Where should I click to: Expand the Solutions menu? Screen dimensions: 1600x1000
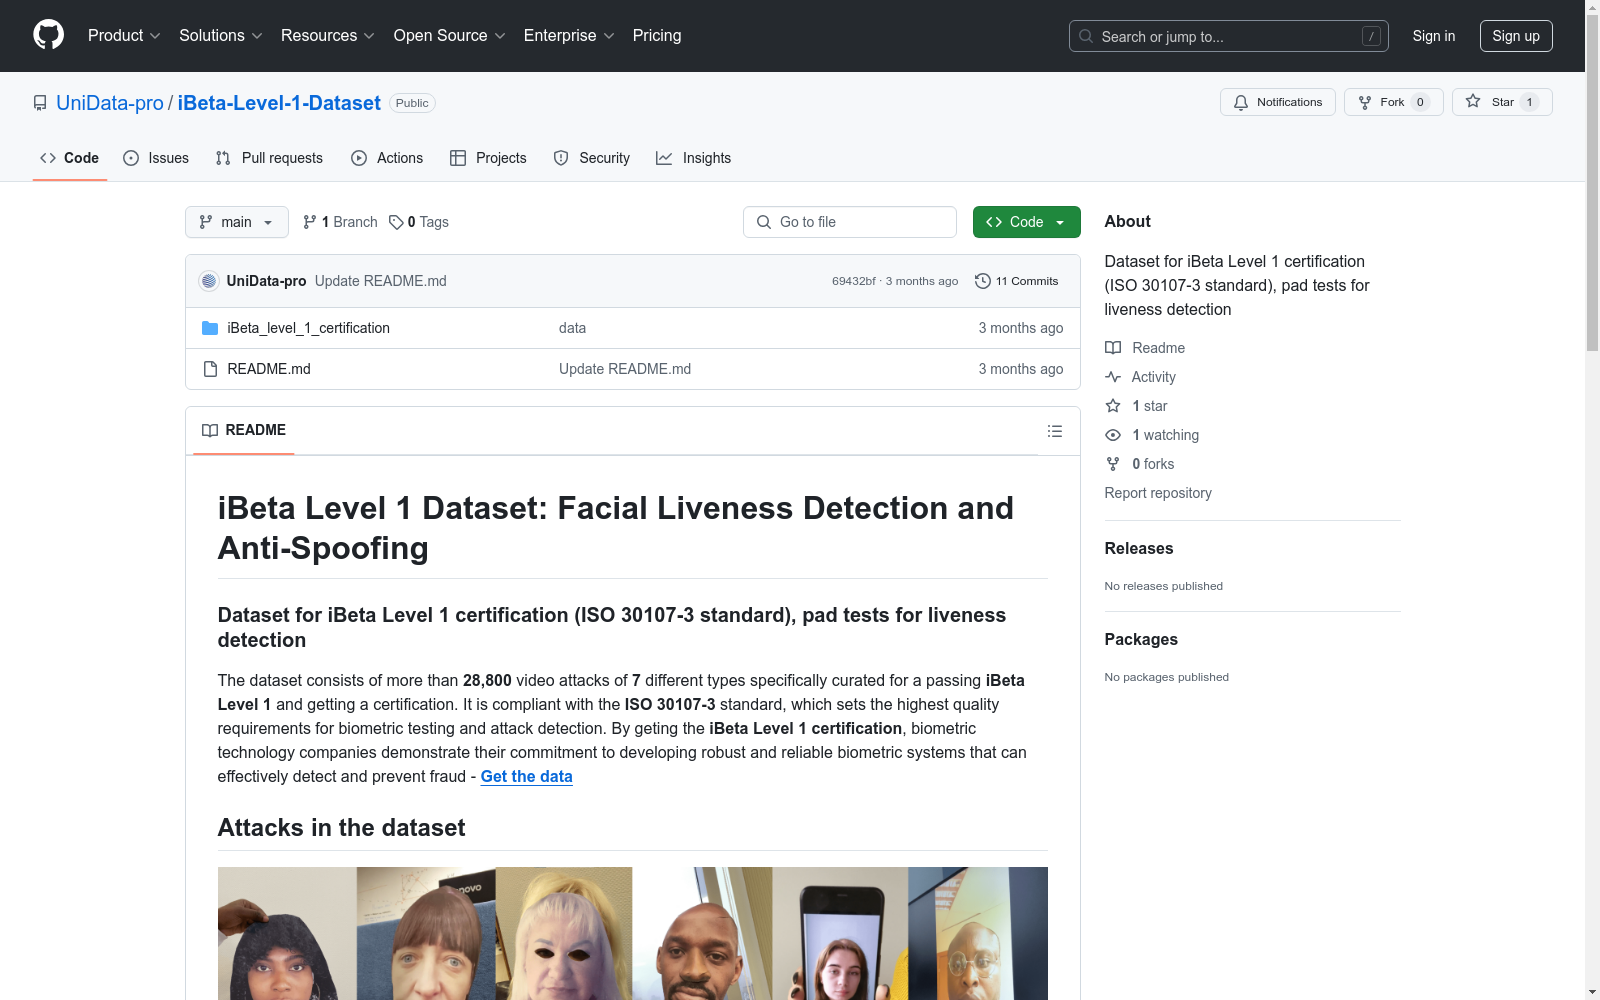point(221,36)
